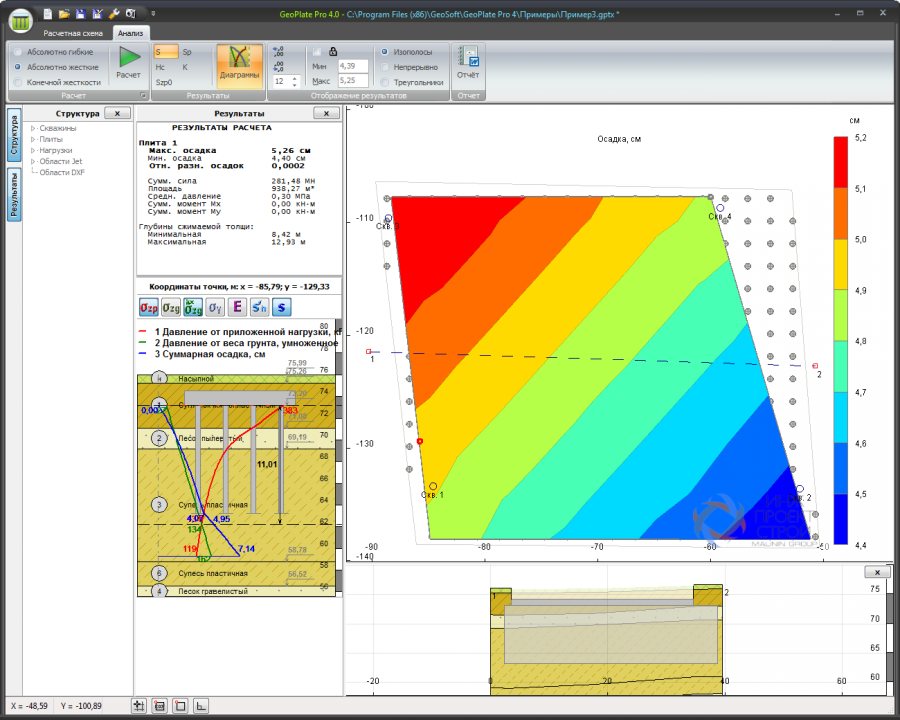Open the Результаты side tab

point(14,195)
